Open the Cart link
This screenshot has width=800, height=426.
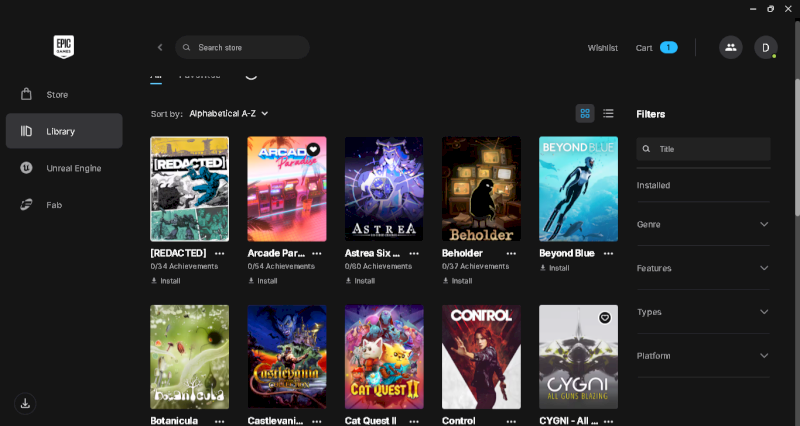point(644,47)
